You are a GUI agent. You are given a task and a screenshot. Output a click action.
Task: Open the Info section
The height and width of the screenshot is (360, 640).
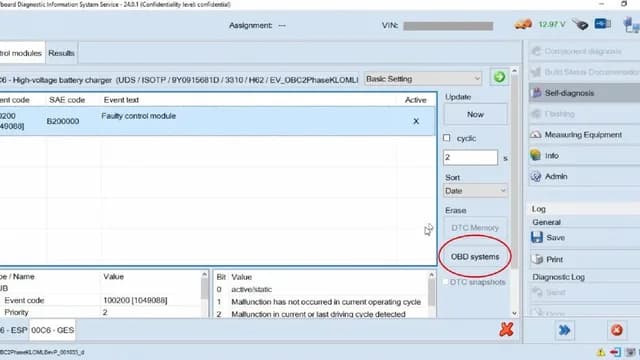click(x=584, y=156)
